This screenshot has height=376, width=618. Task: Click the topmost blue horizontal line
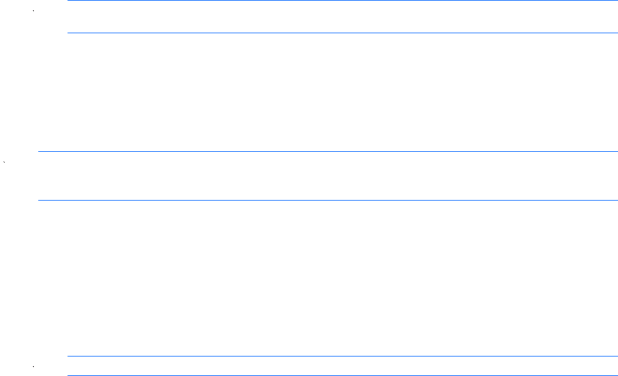pyautogui.click(x=343, y=0)
